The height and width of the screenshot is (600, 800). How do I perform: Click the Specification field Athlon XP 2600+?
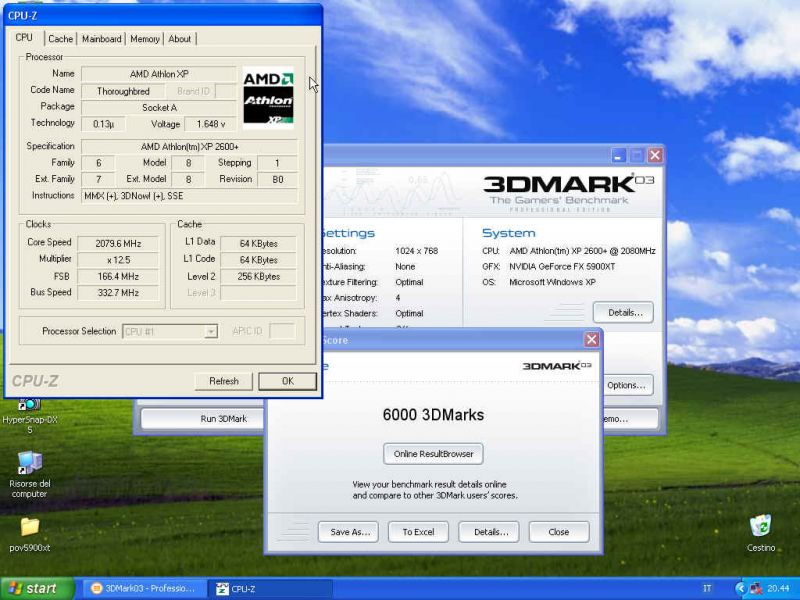coord(189,146)
